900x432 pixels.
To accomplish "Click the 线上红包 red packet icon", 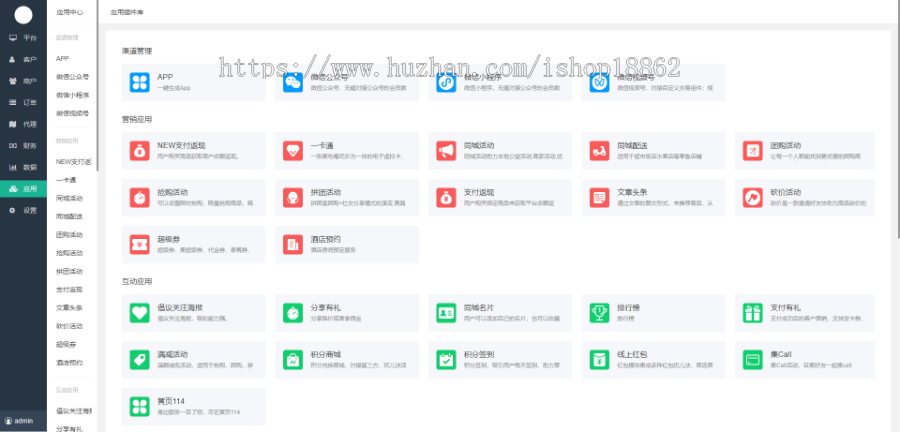I will tap(599, 360).
